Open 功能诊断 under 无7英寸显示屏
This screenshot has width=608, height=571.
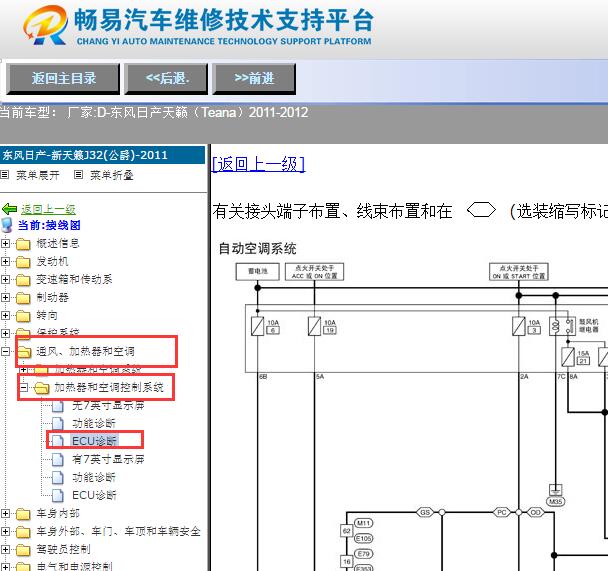point(94,423)
